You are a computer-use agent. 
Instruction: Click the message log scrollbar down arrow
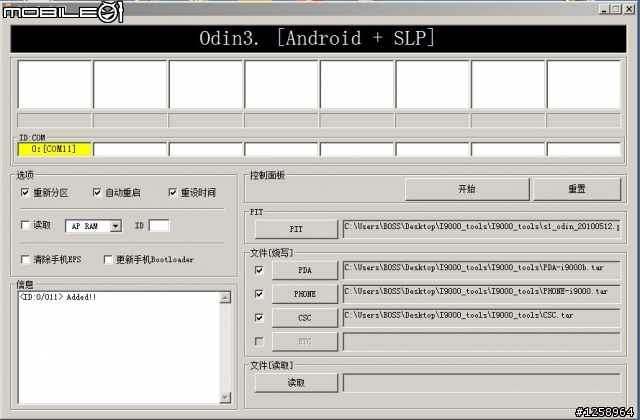pos(225,397)
